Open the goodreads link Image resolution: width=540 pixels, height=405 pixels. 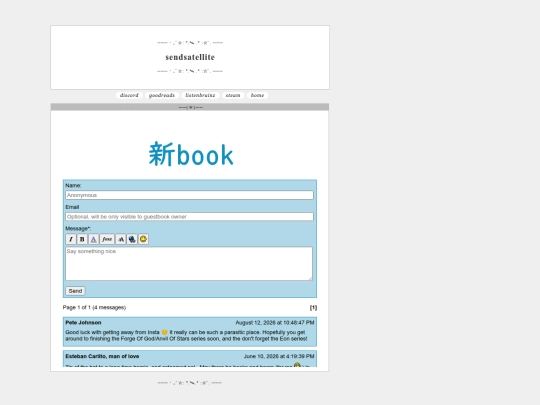pyautogui.click(x=162, y=95)
